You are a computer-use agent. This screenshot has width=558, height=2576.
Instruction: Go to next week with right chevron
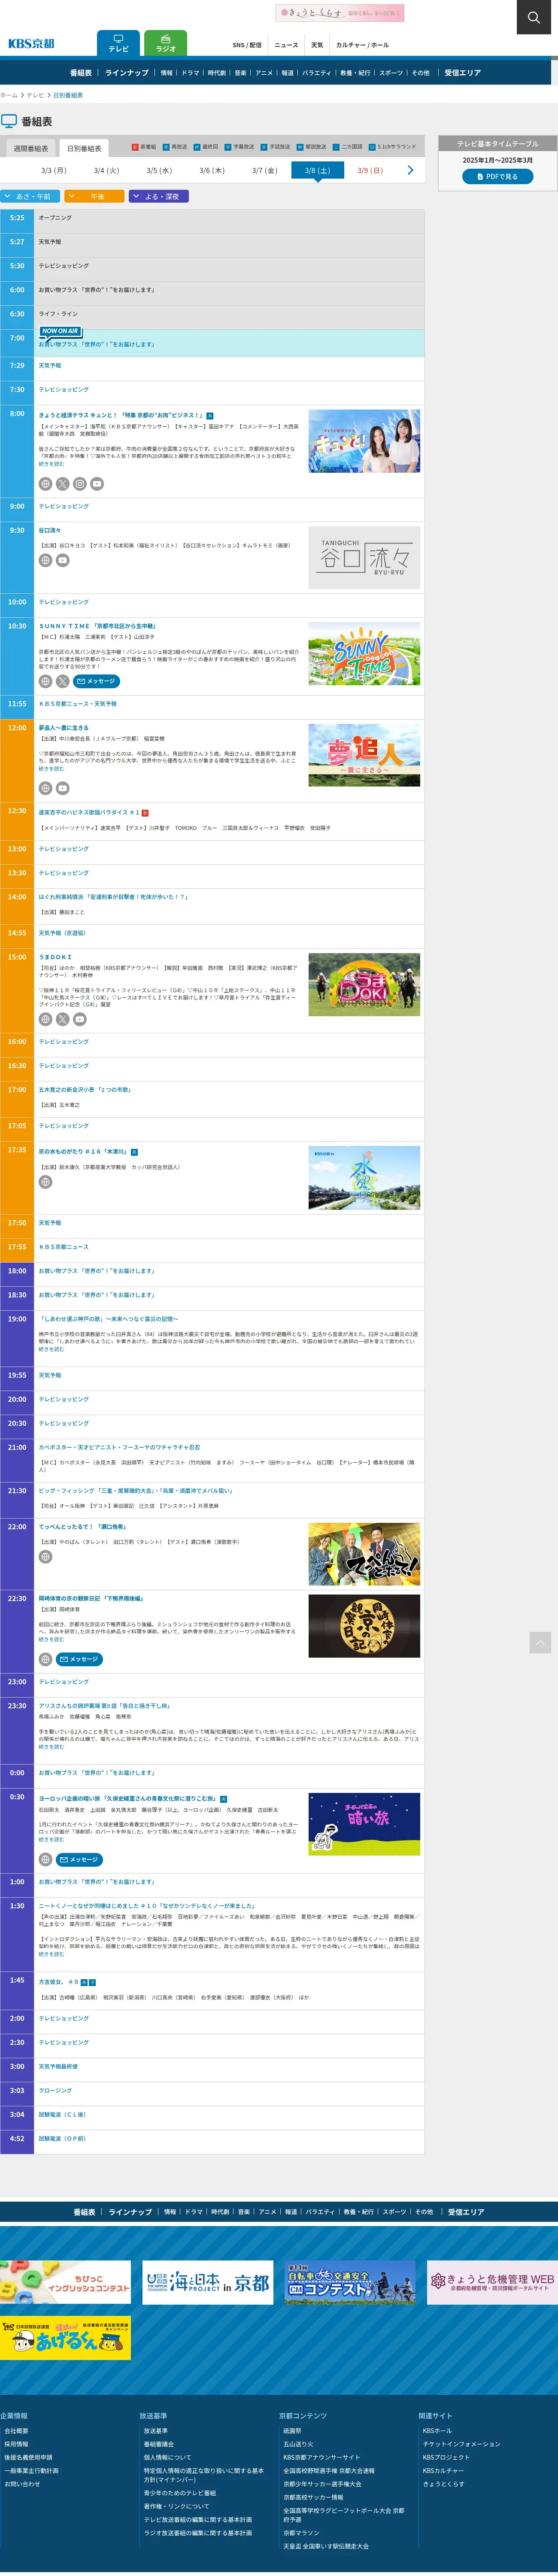(410, 170)
